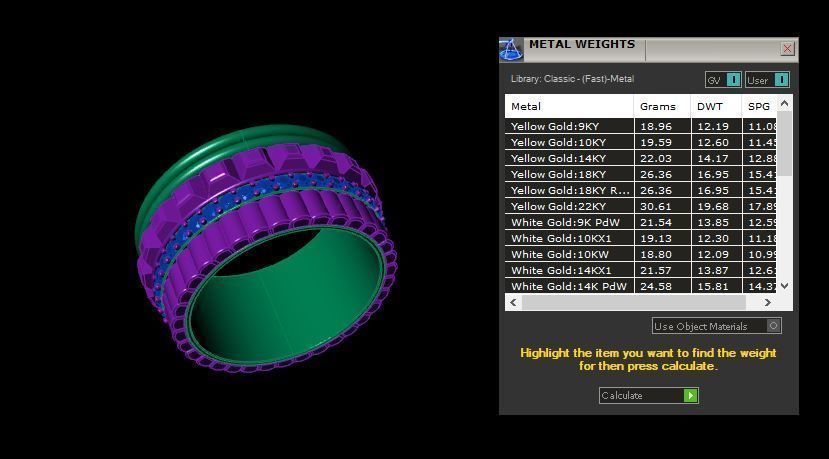
Task: Select the White Gold:9K PdW row
Action: pyautogui.click(x=641, y=222)
